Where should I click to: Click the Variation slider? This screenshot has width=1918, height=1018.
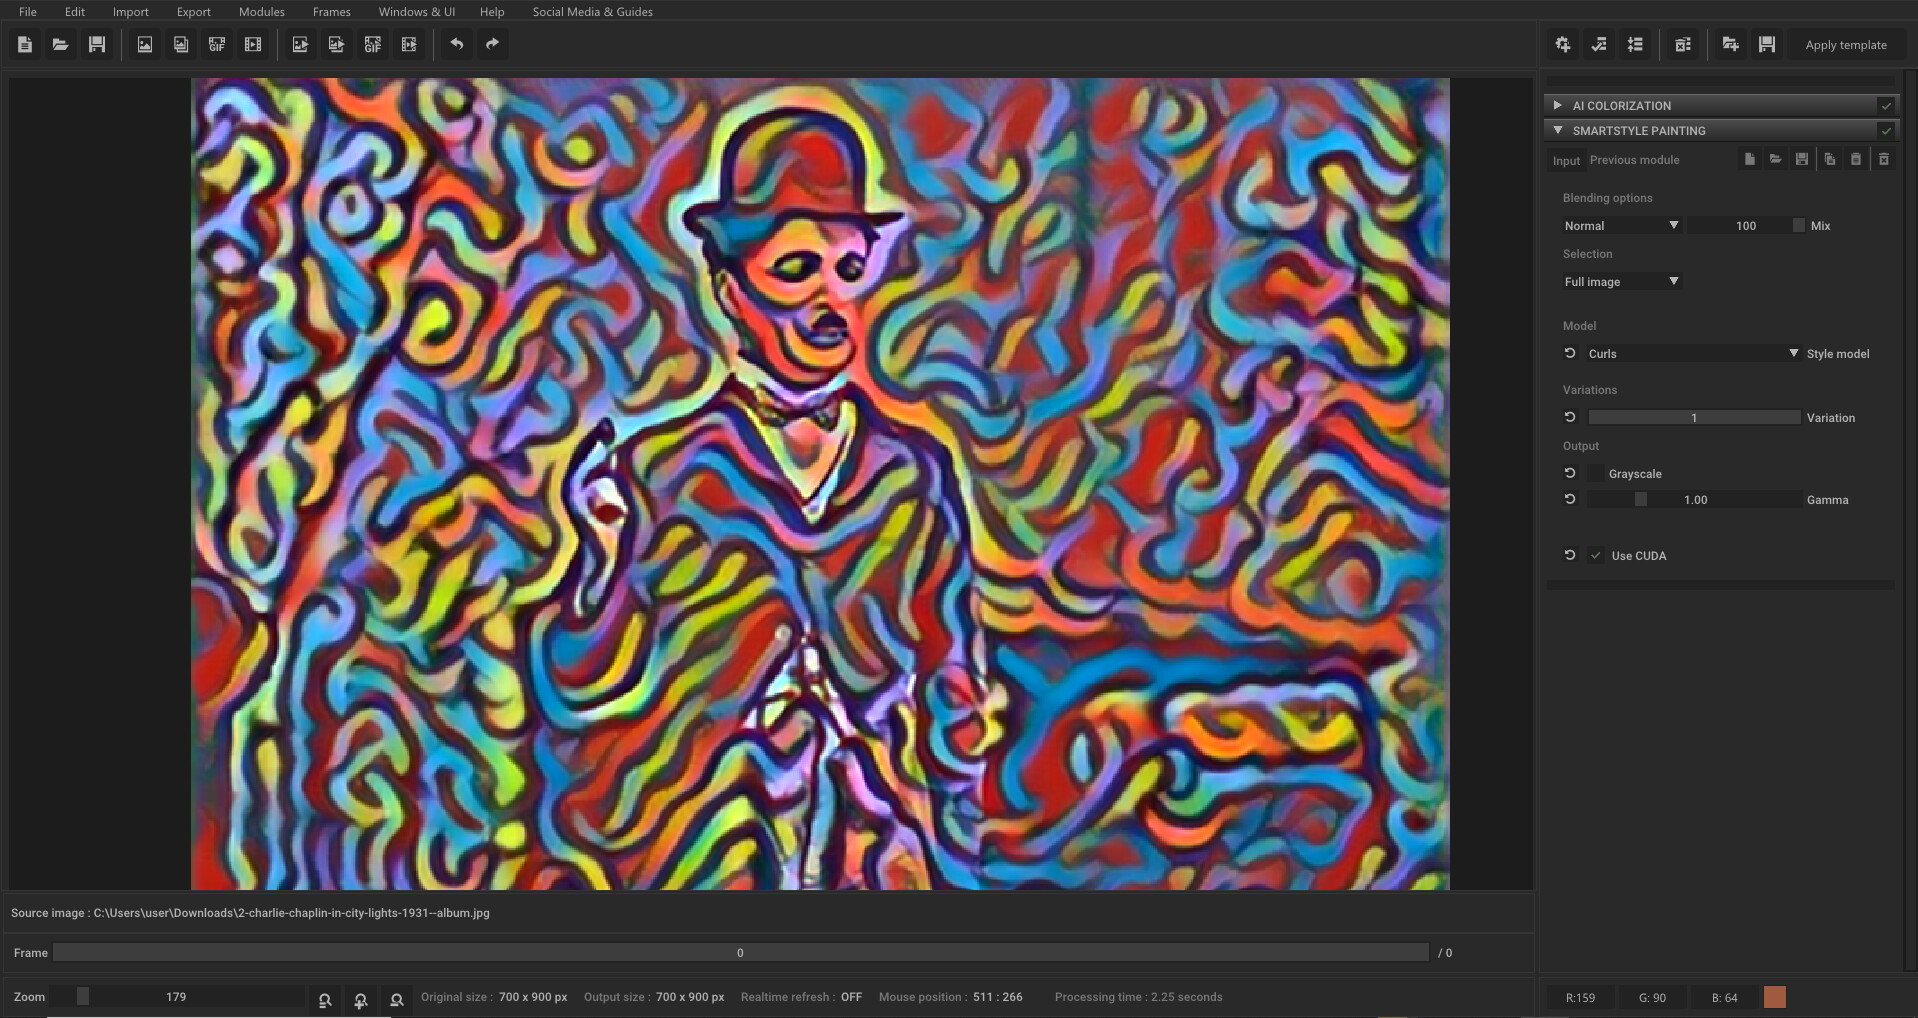pos(1693,417)
